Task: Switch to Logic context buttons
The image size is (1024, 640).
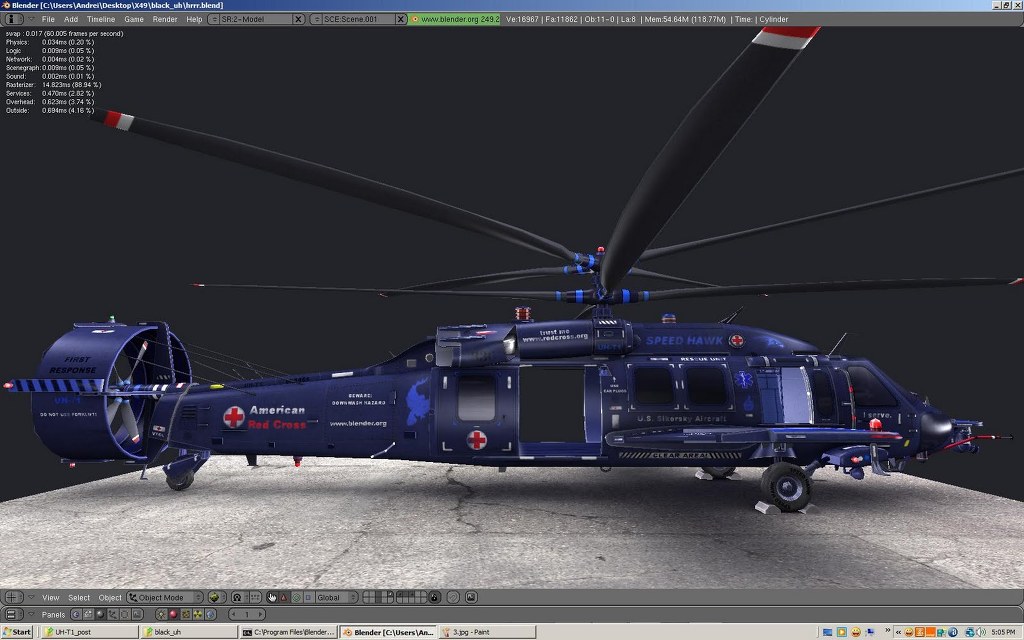Action: point(76,615)
